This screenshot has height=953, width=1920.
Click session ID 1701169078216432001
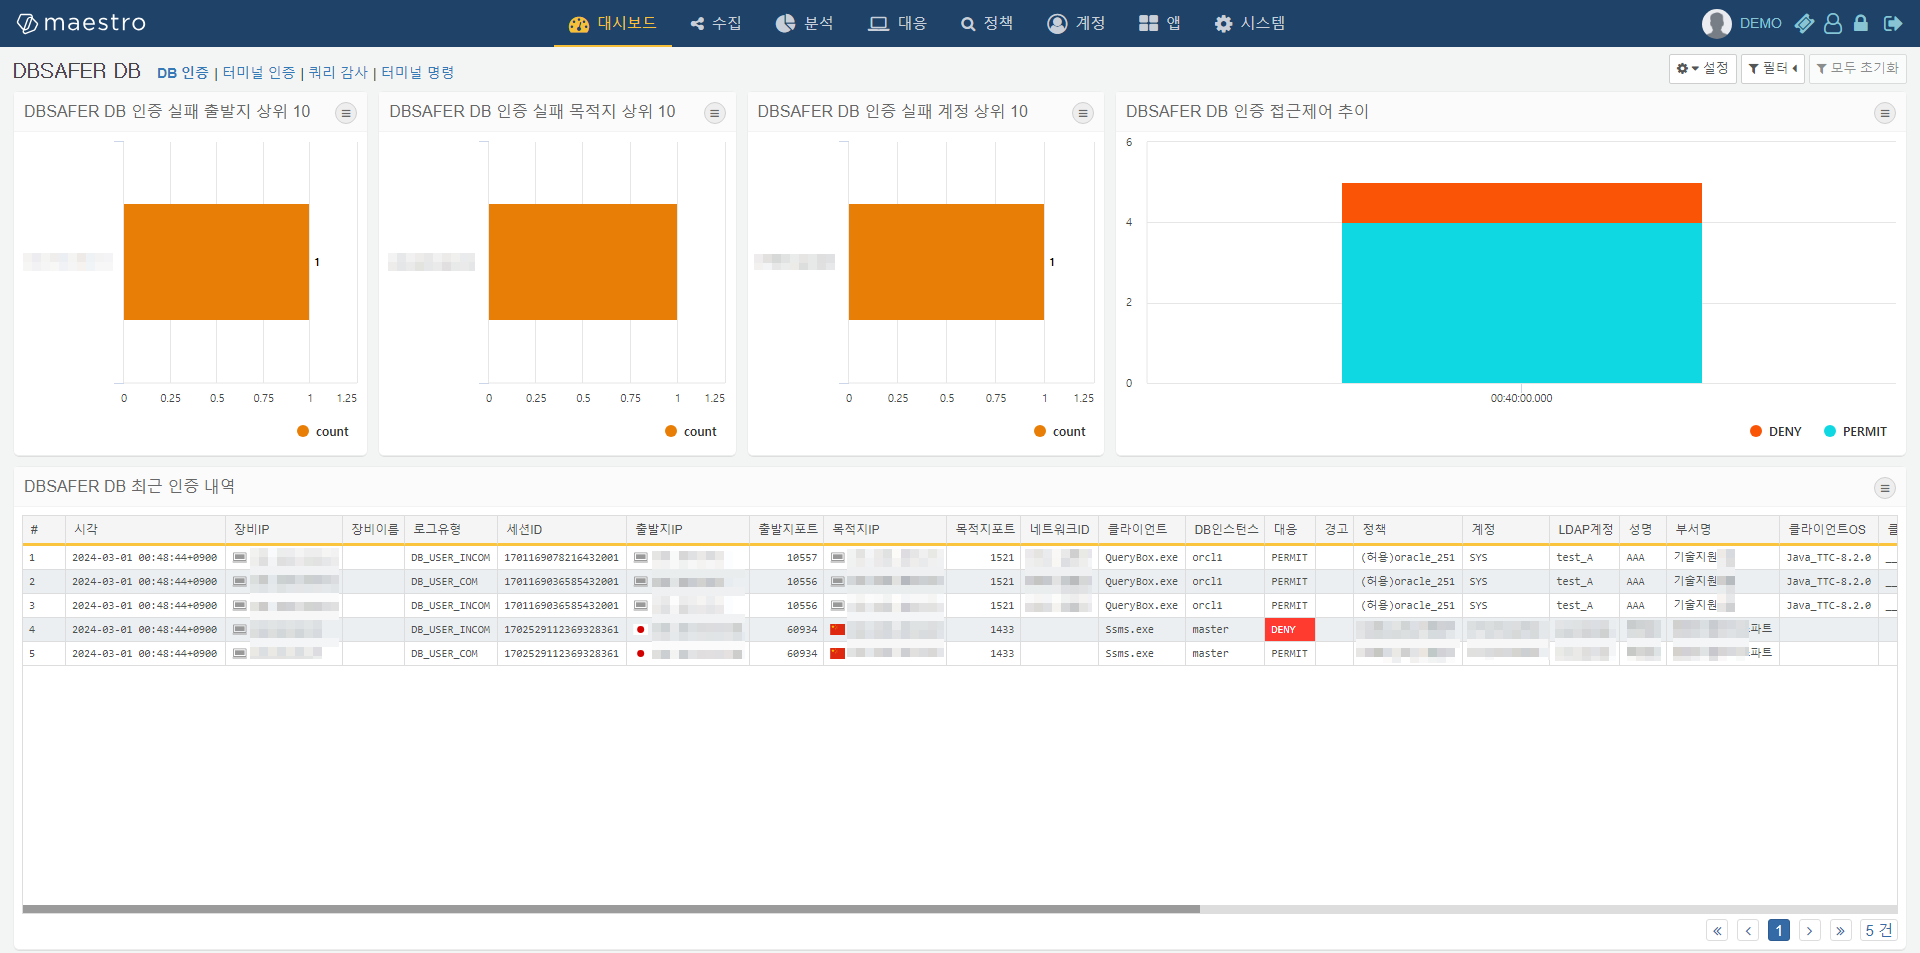(x=562, y=557)
